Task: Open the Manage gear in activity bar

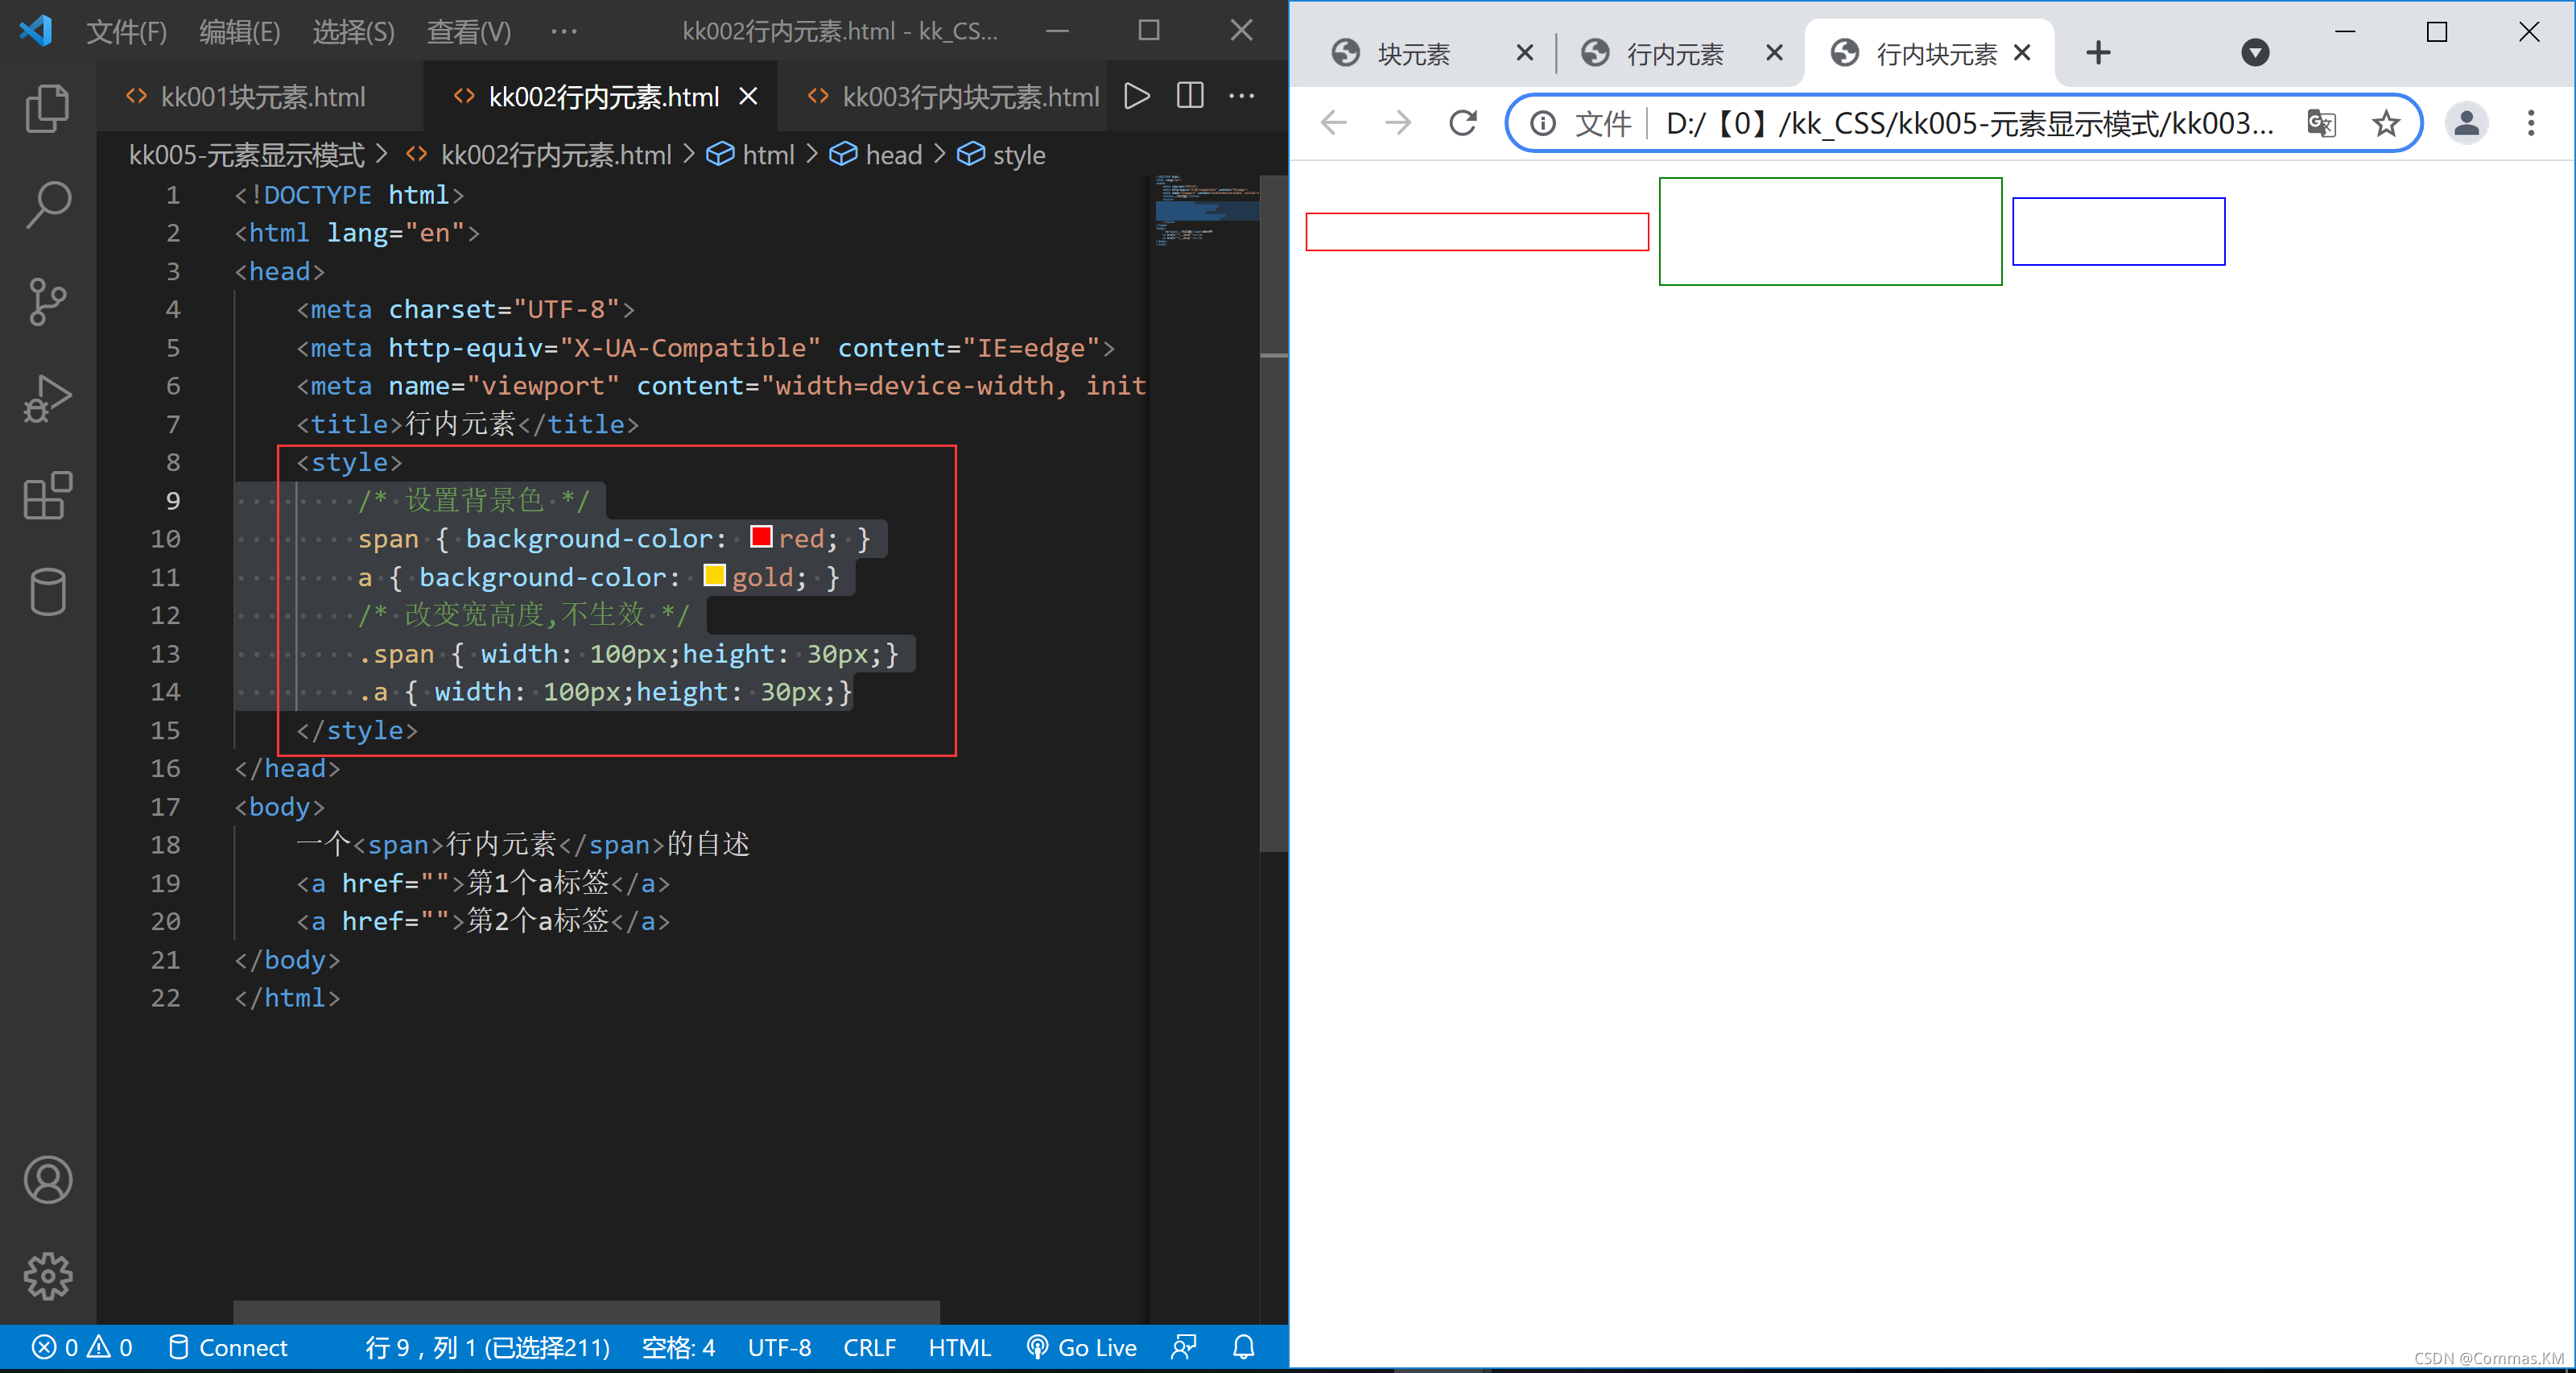Action: (x=47, y=1277)
